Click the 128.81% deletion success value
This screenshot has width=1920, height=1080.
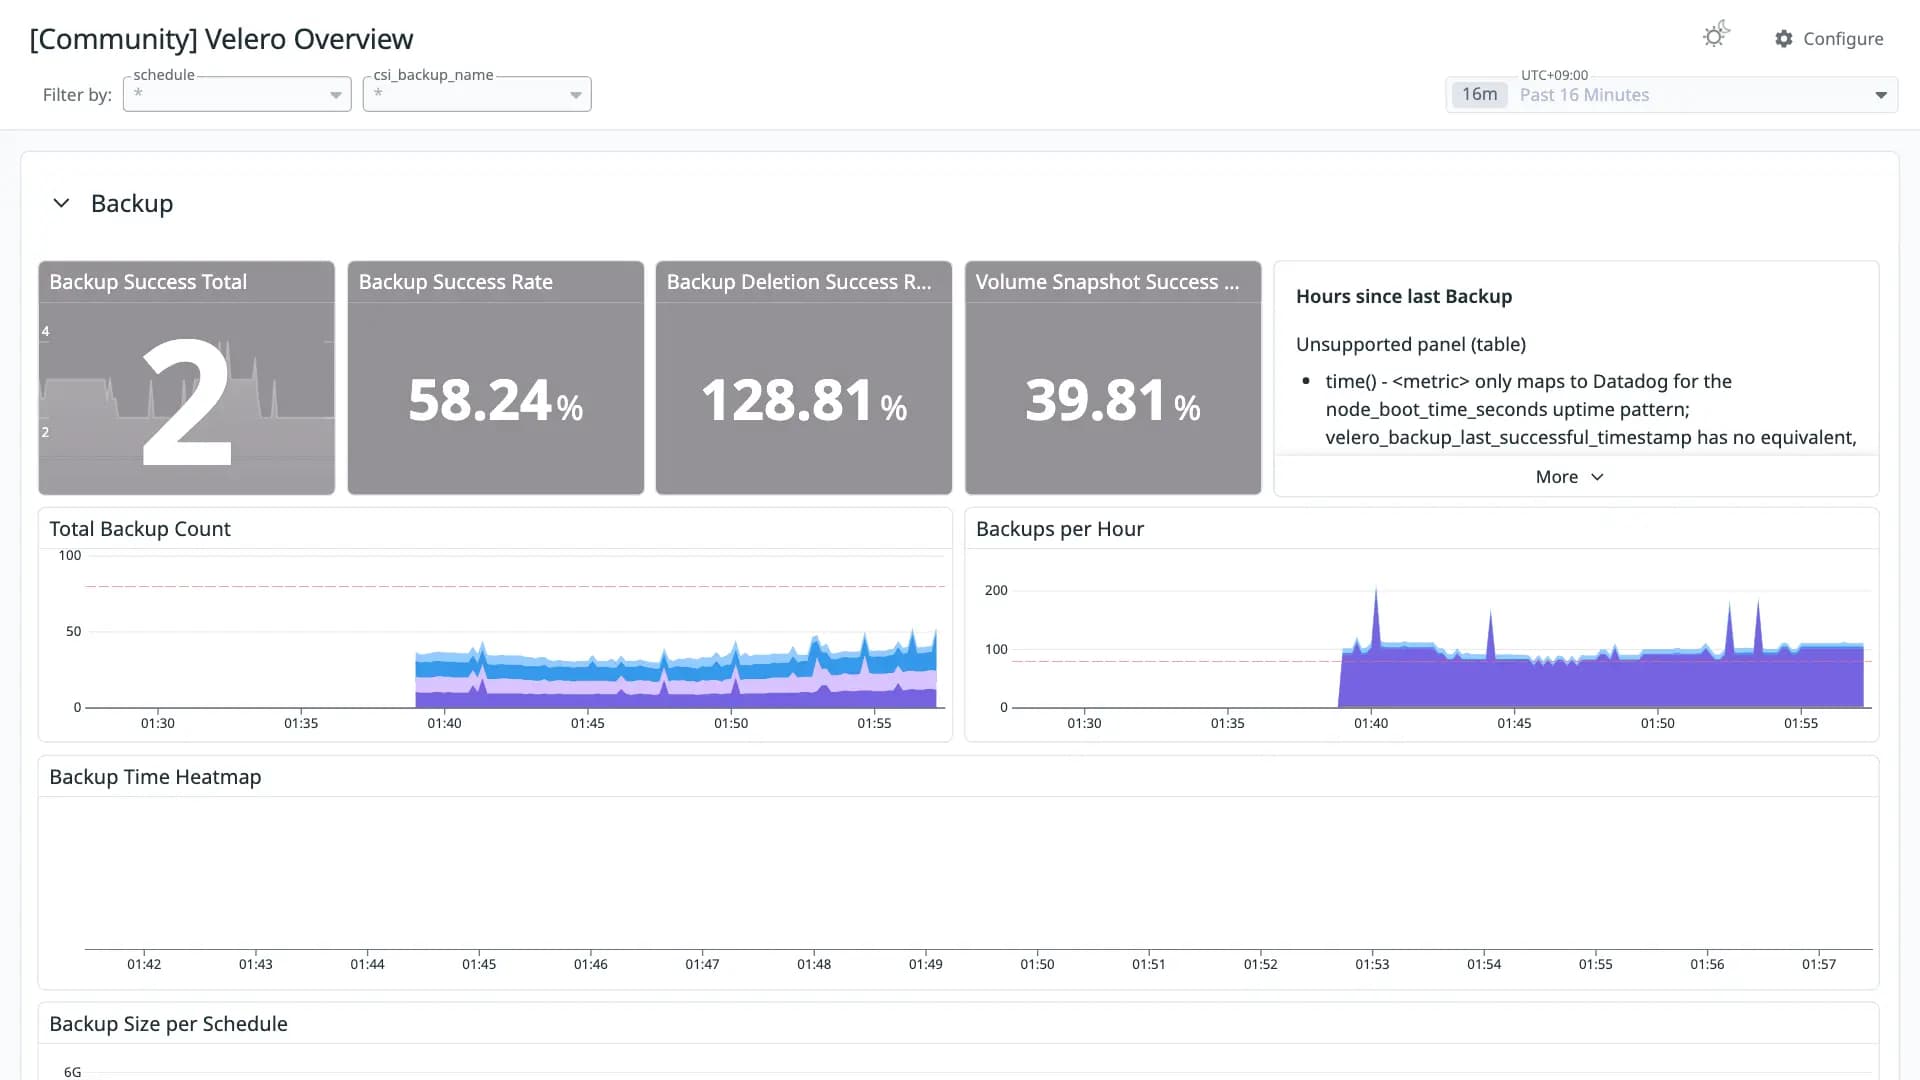click(x=804, y=400)
